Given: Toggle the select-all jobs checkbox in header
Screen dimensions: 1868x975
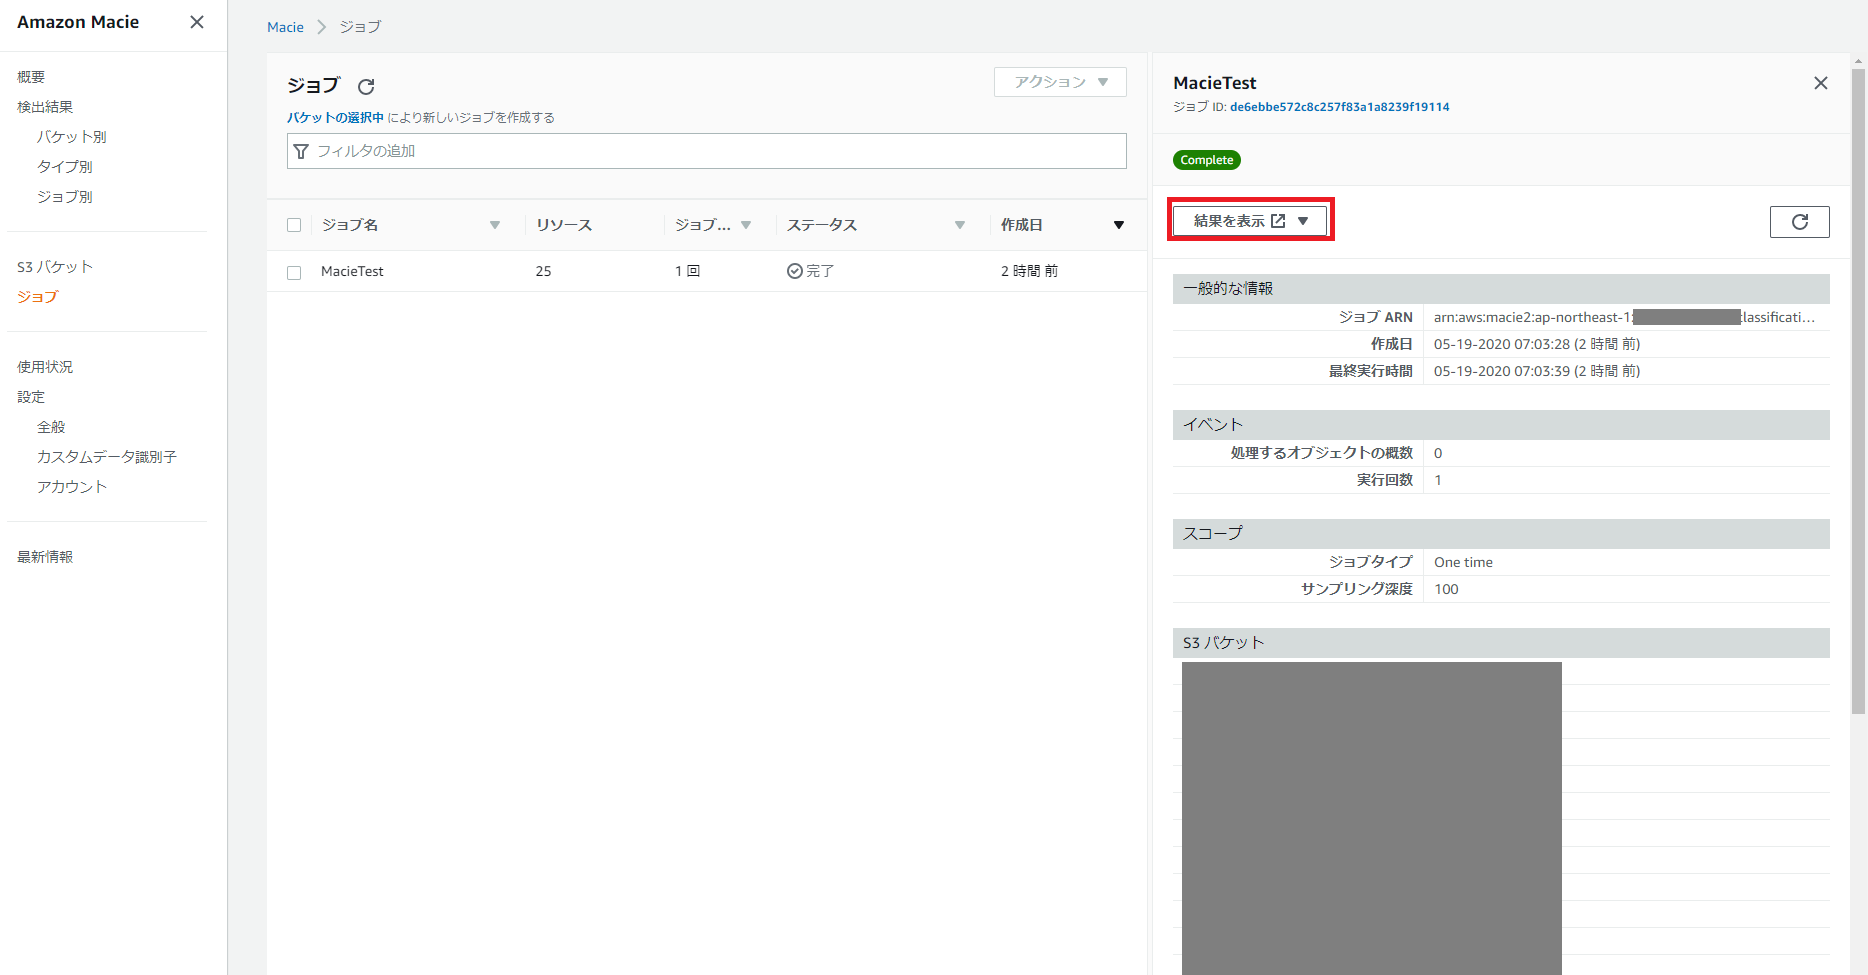Looking at the screenshot, I should (x=294, y=225).
